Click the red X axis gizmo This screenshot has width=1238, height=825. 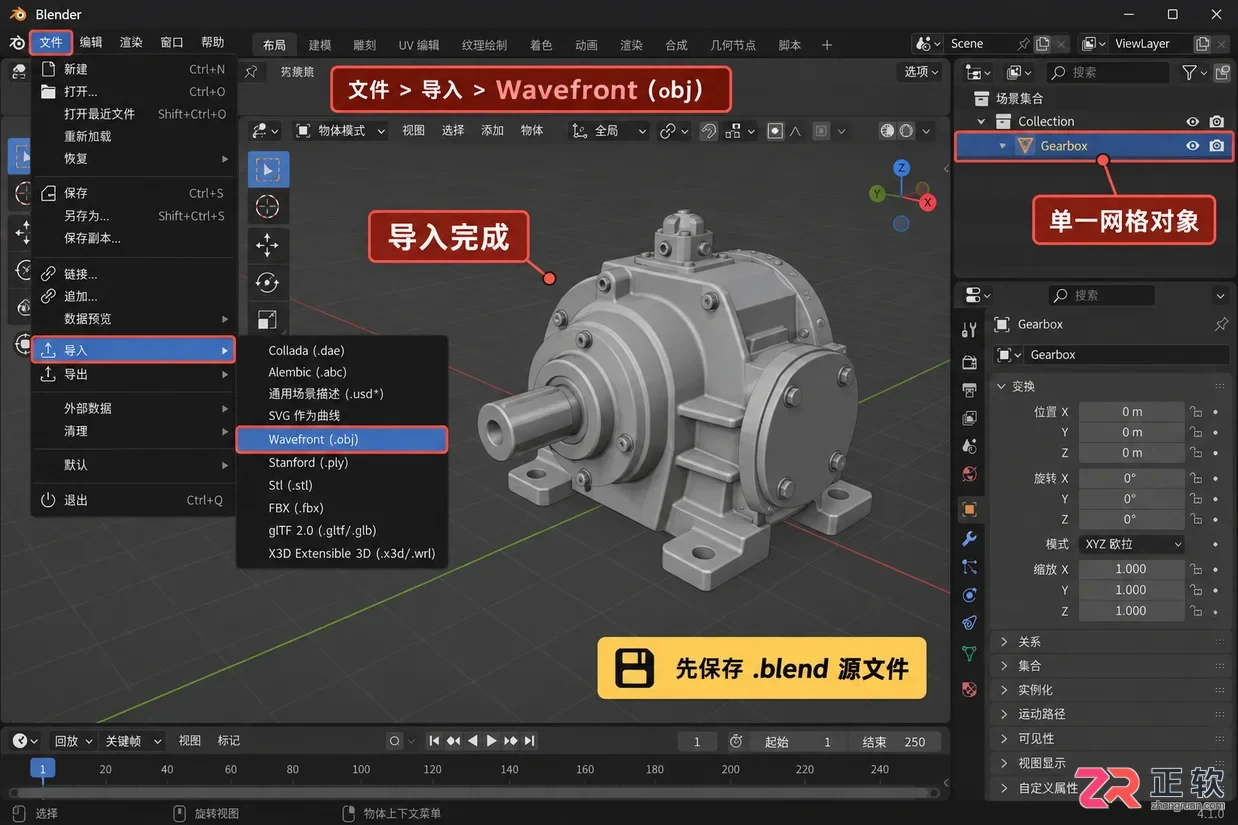(x=928, y=203)
